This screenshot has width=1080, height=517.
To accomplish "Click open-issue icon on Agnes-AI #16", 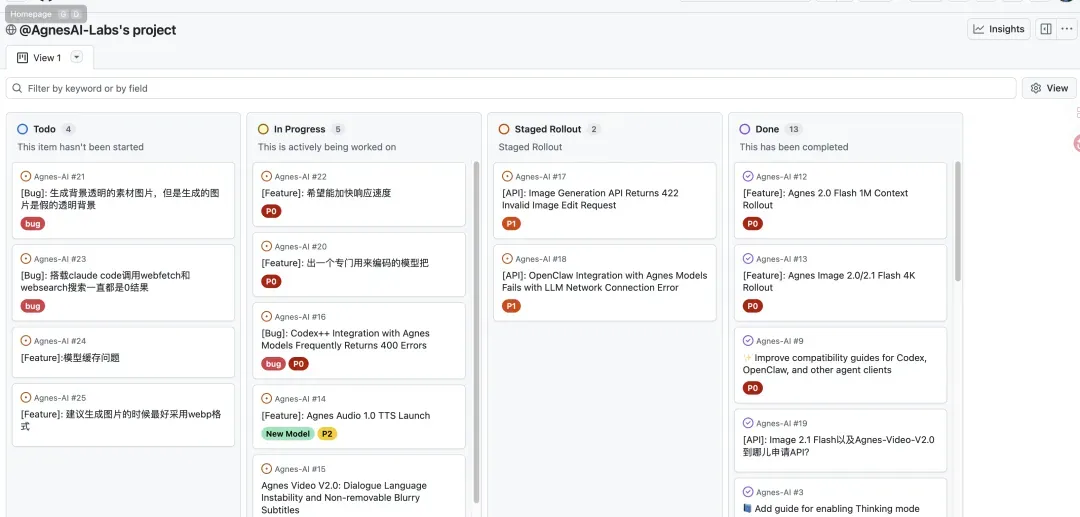I will [267, 316].
